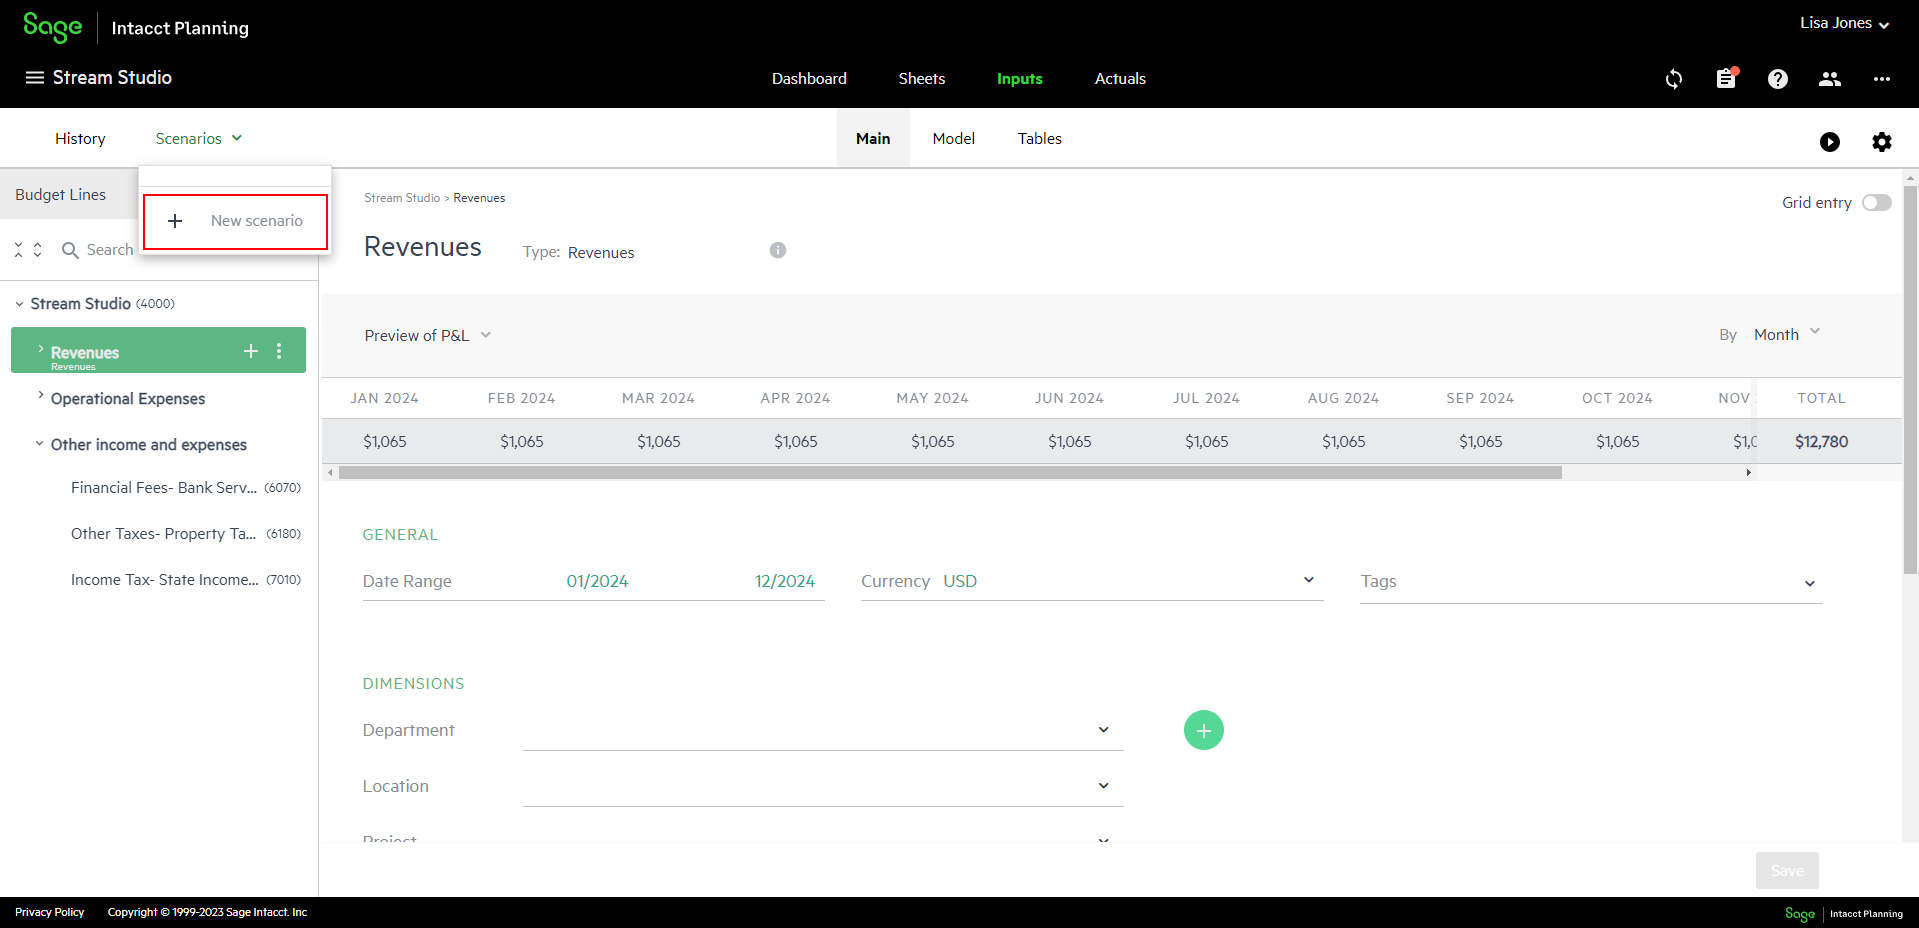
Task: Select the Main tab
Action: (x=873, y=139)
